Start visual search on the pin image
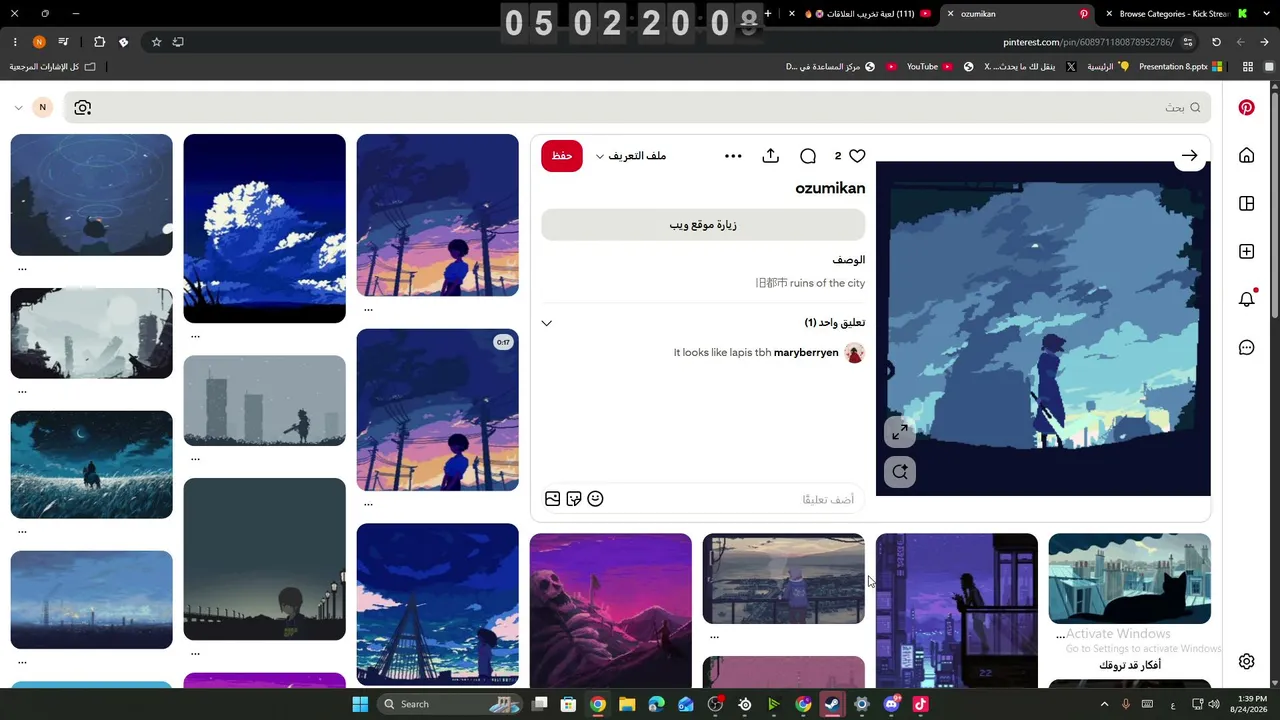1280x720 pixels. (x=900, y=472)
